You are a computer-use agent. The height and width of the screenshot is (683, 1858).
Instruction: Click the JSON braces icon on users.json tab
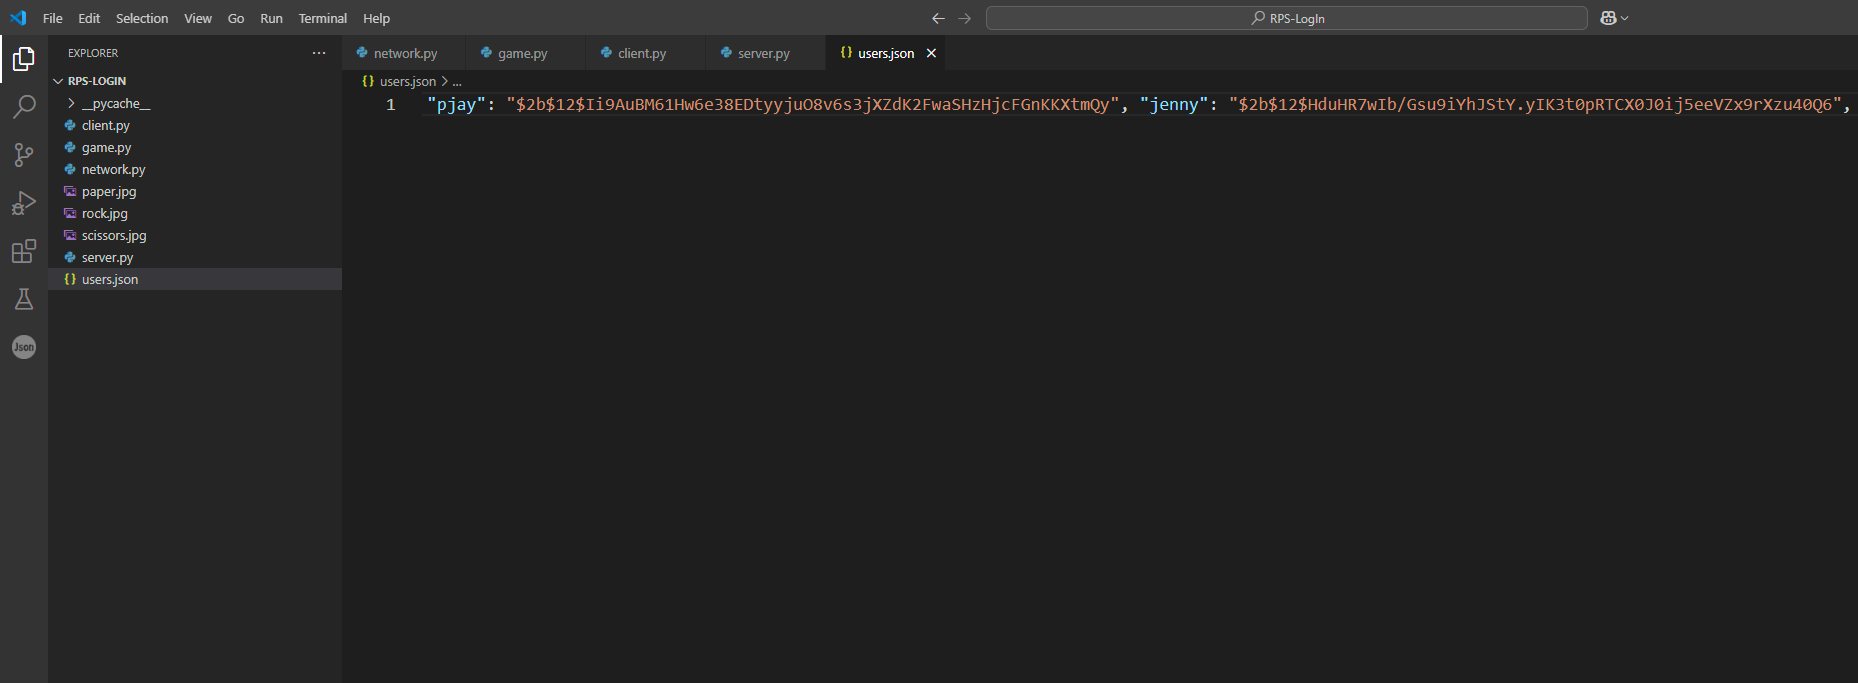[846, 53]
